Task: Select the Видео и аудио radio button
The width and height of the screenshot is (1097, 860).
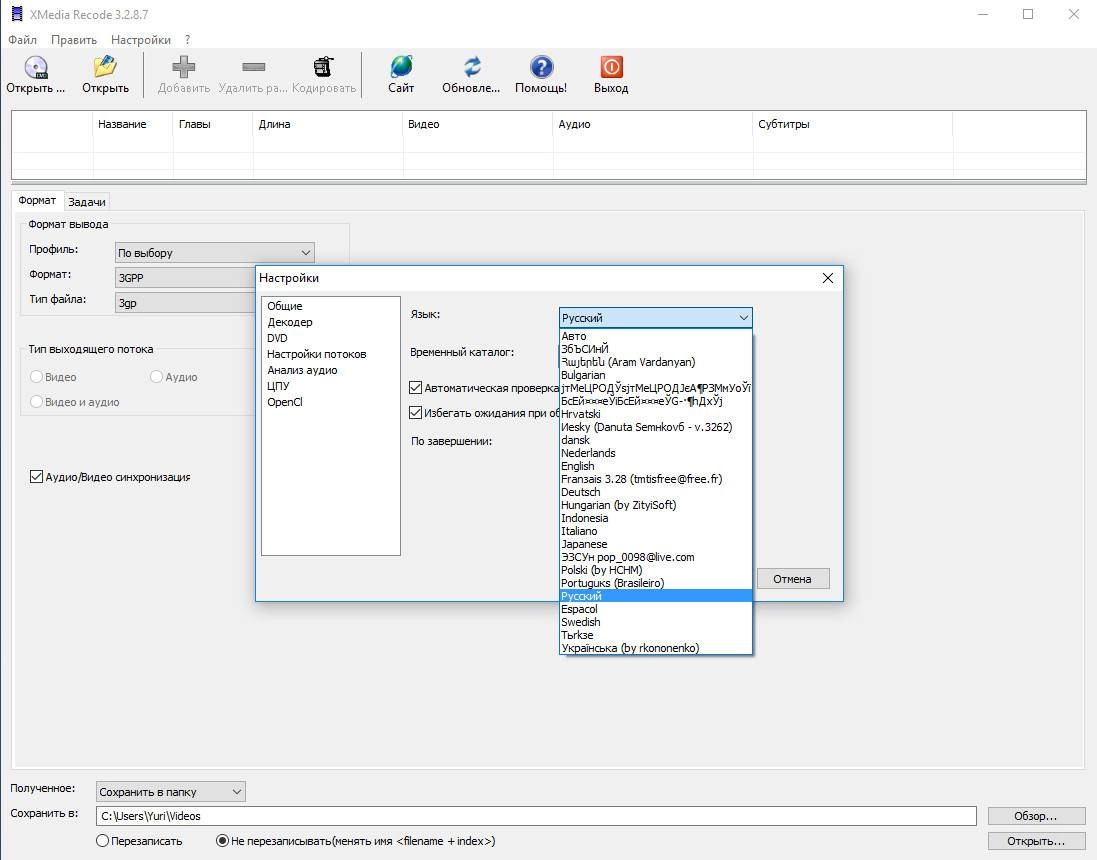Action: [x=36, y=402]
